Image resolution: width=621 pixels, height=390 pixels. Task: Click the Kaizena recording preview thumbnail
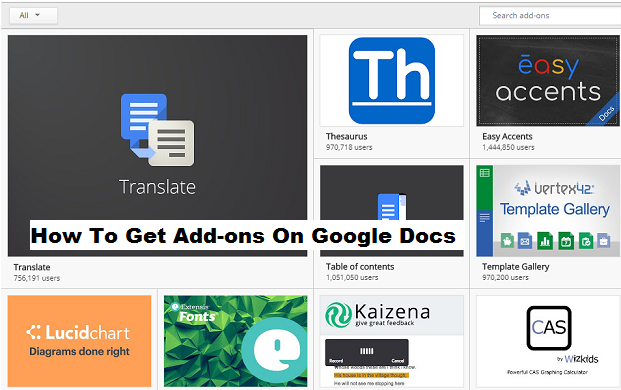tap(367, 352)
